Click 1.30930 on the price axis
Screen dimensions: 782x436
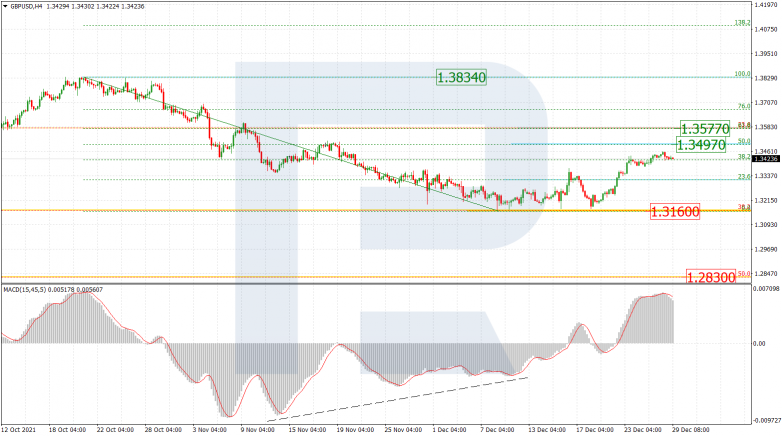(766, 225)
